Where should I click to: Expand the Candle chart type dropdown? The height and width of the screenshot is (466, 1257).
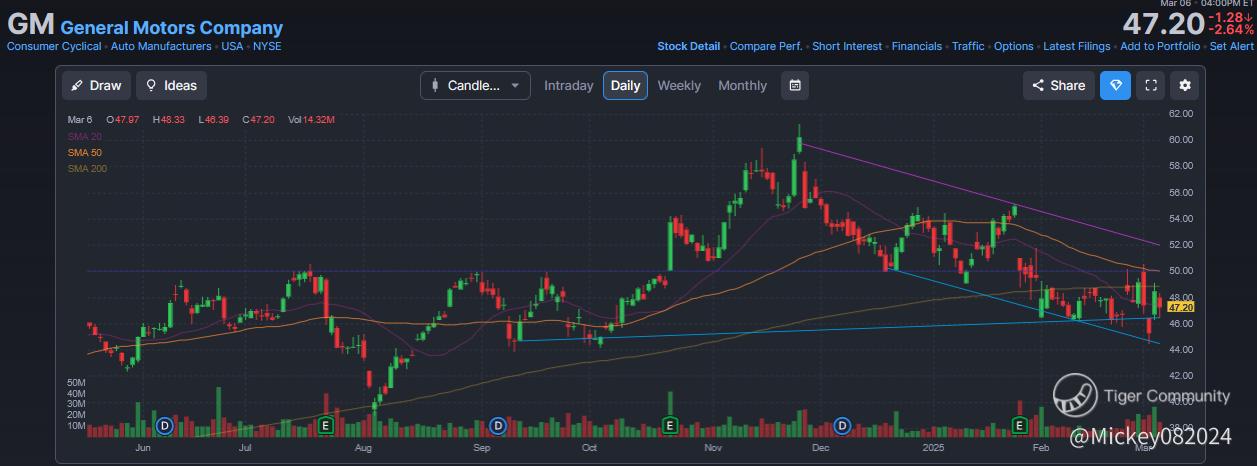[x=475, y=86]
